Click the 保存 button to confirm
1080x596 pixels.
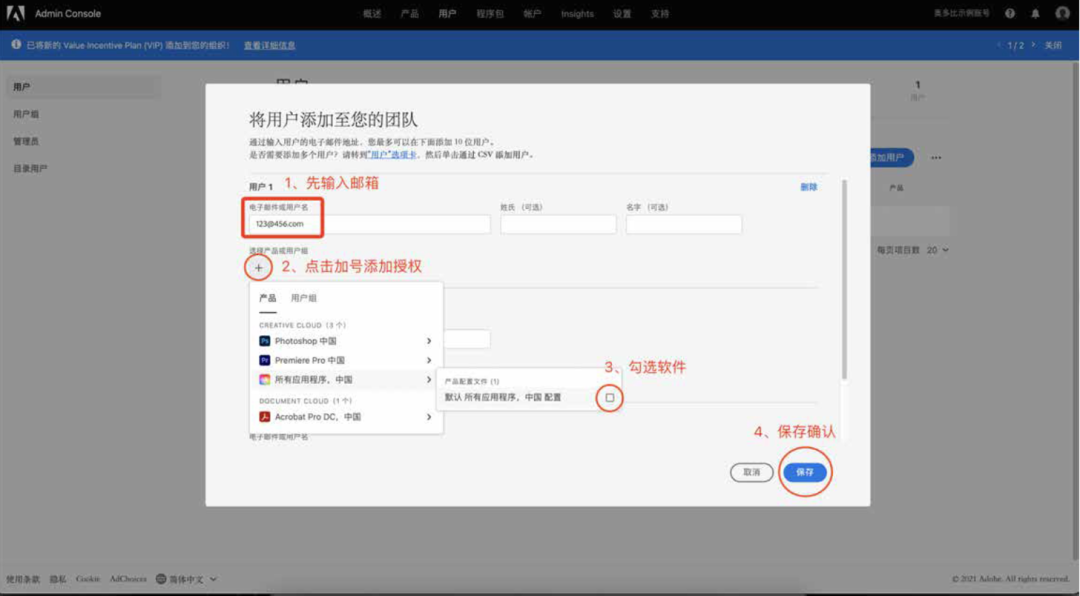point(806,471)
